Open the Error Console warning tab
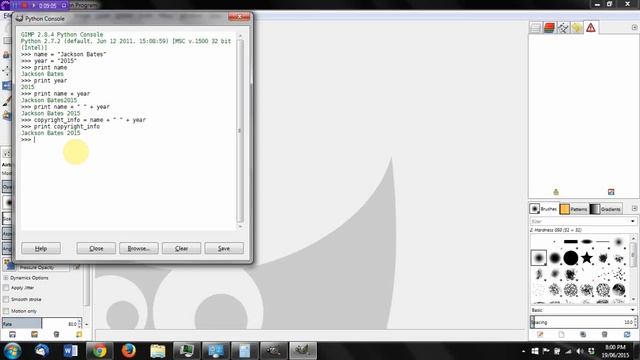Viewport: 640px width, 360px height. [x=591, y=28]
